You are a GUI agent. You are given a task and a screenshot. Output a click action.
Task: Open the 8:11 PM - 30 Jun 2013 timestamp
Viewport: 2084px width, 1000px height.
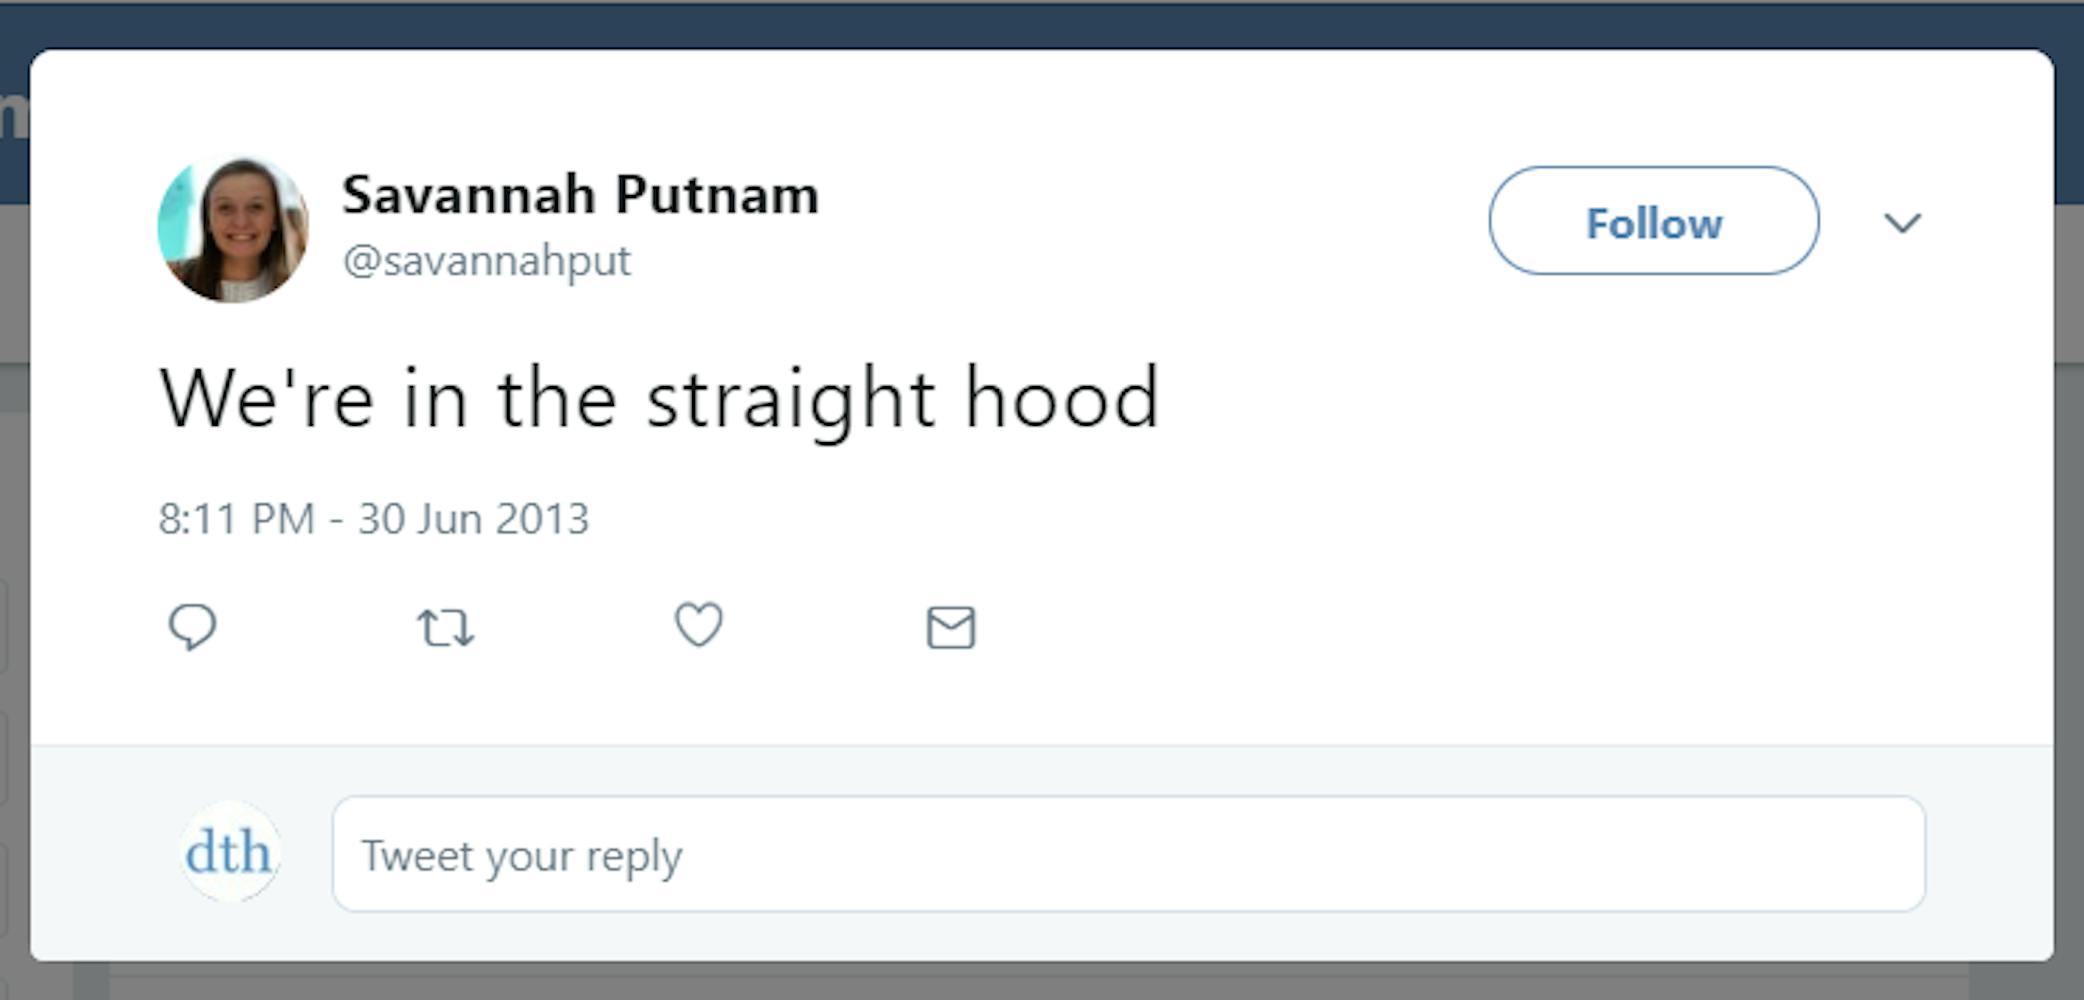tap(373, 519)
